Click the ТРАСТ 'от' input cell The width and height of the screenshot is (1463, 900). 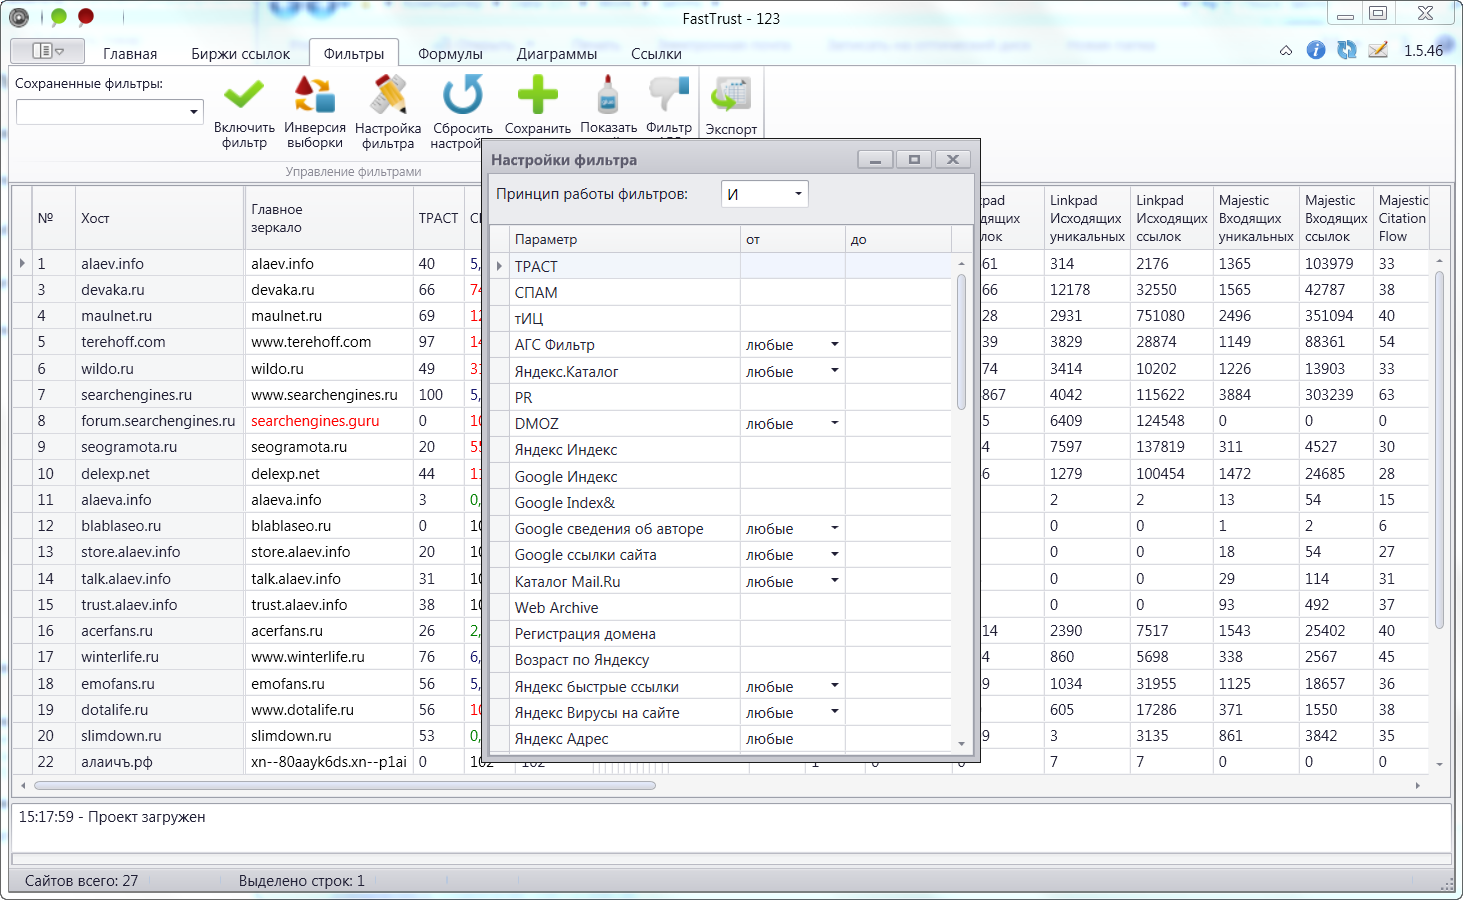coord(792,267)
